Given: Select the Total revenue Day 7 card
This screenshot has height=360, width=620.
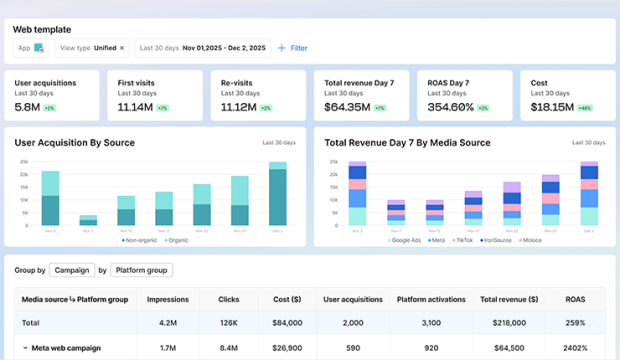Looking at the screenshot, I should [x=361, y=95].
